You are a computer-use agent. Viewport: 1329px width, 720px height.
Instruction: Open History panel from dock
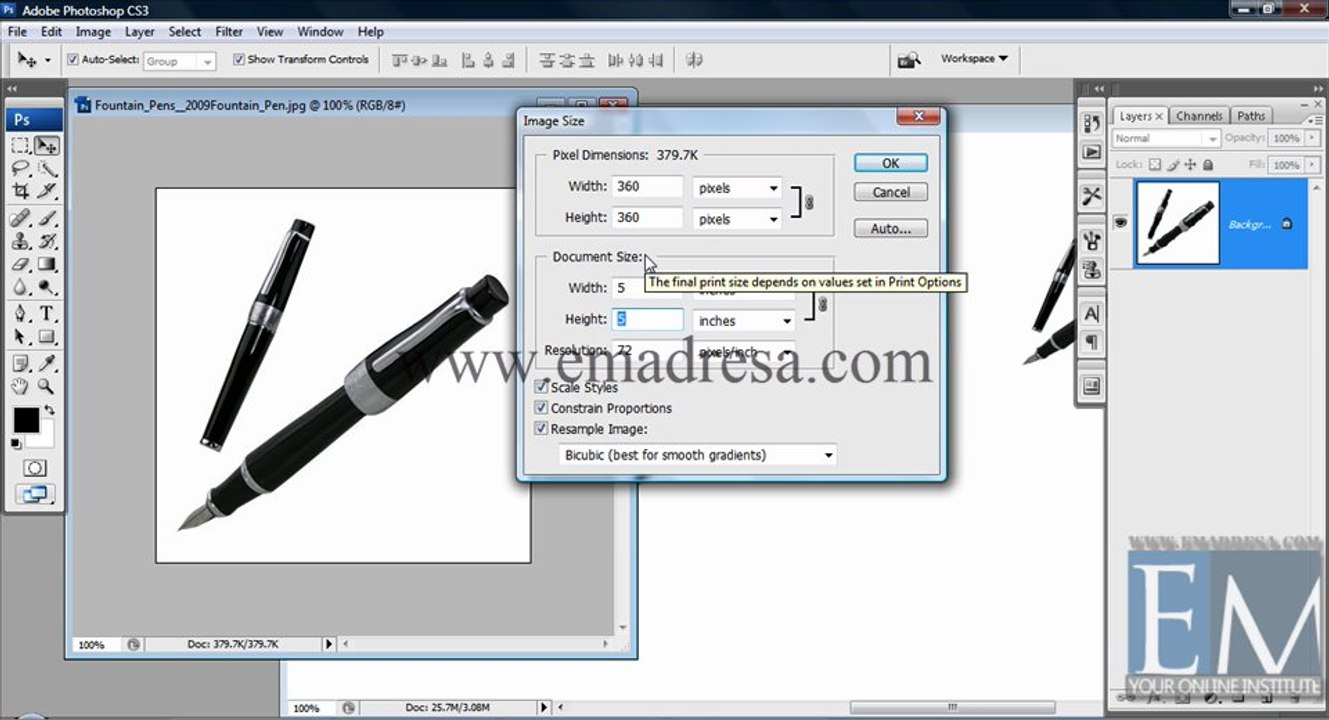(1092, 123)
